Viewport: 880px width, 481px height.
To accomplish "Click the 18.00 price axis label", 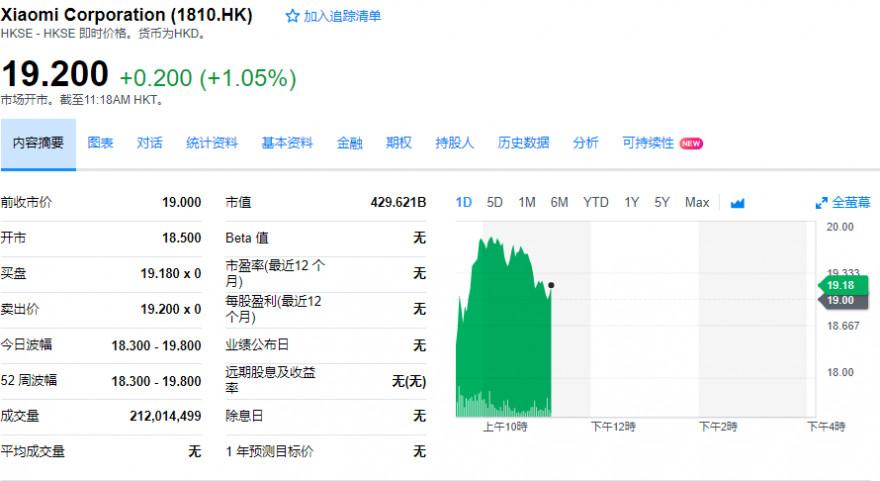I will click(x=840, y=373).
